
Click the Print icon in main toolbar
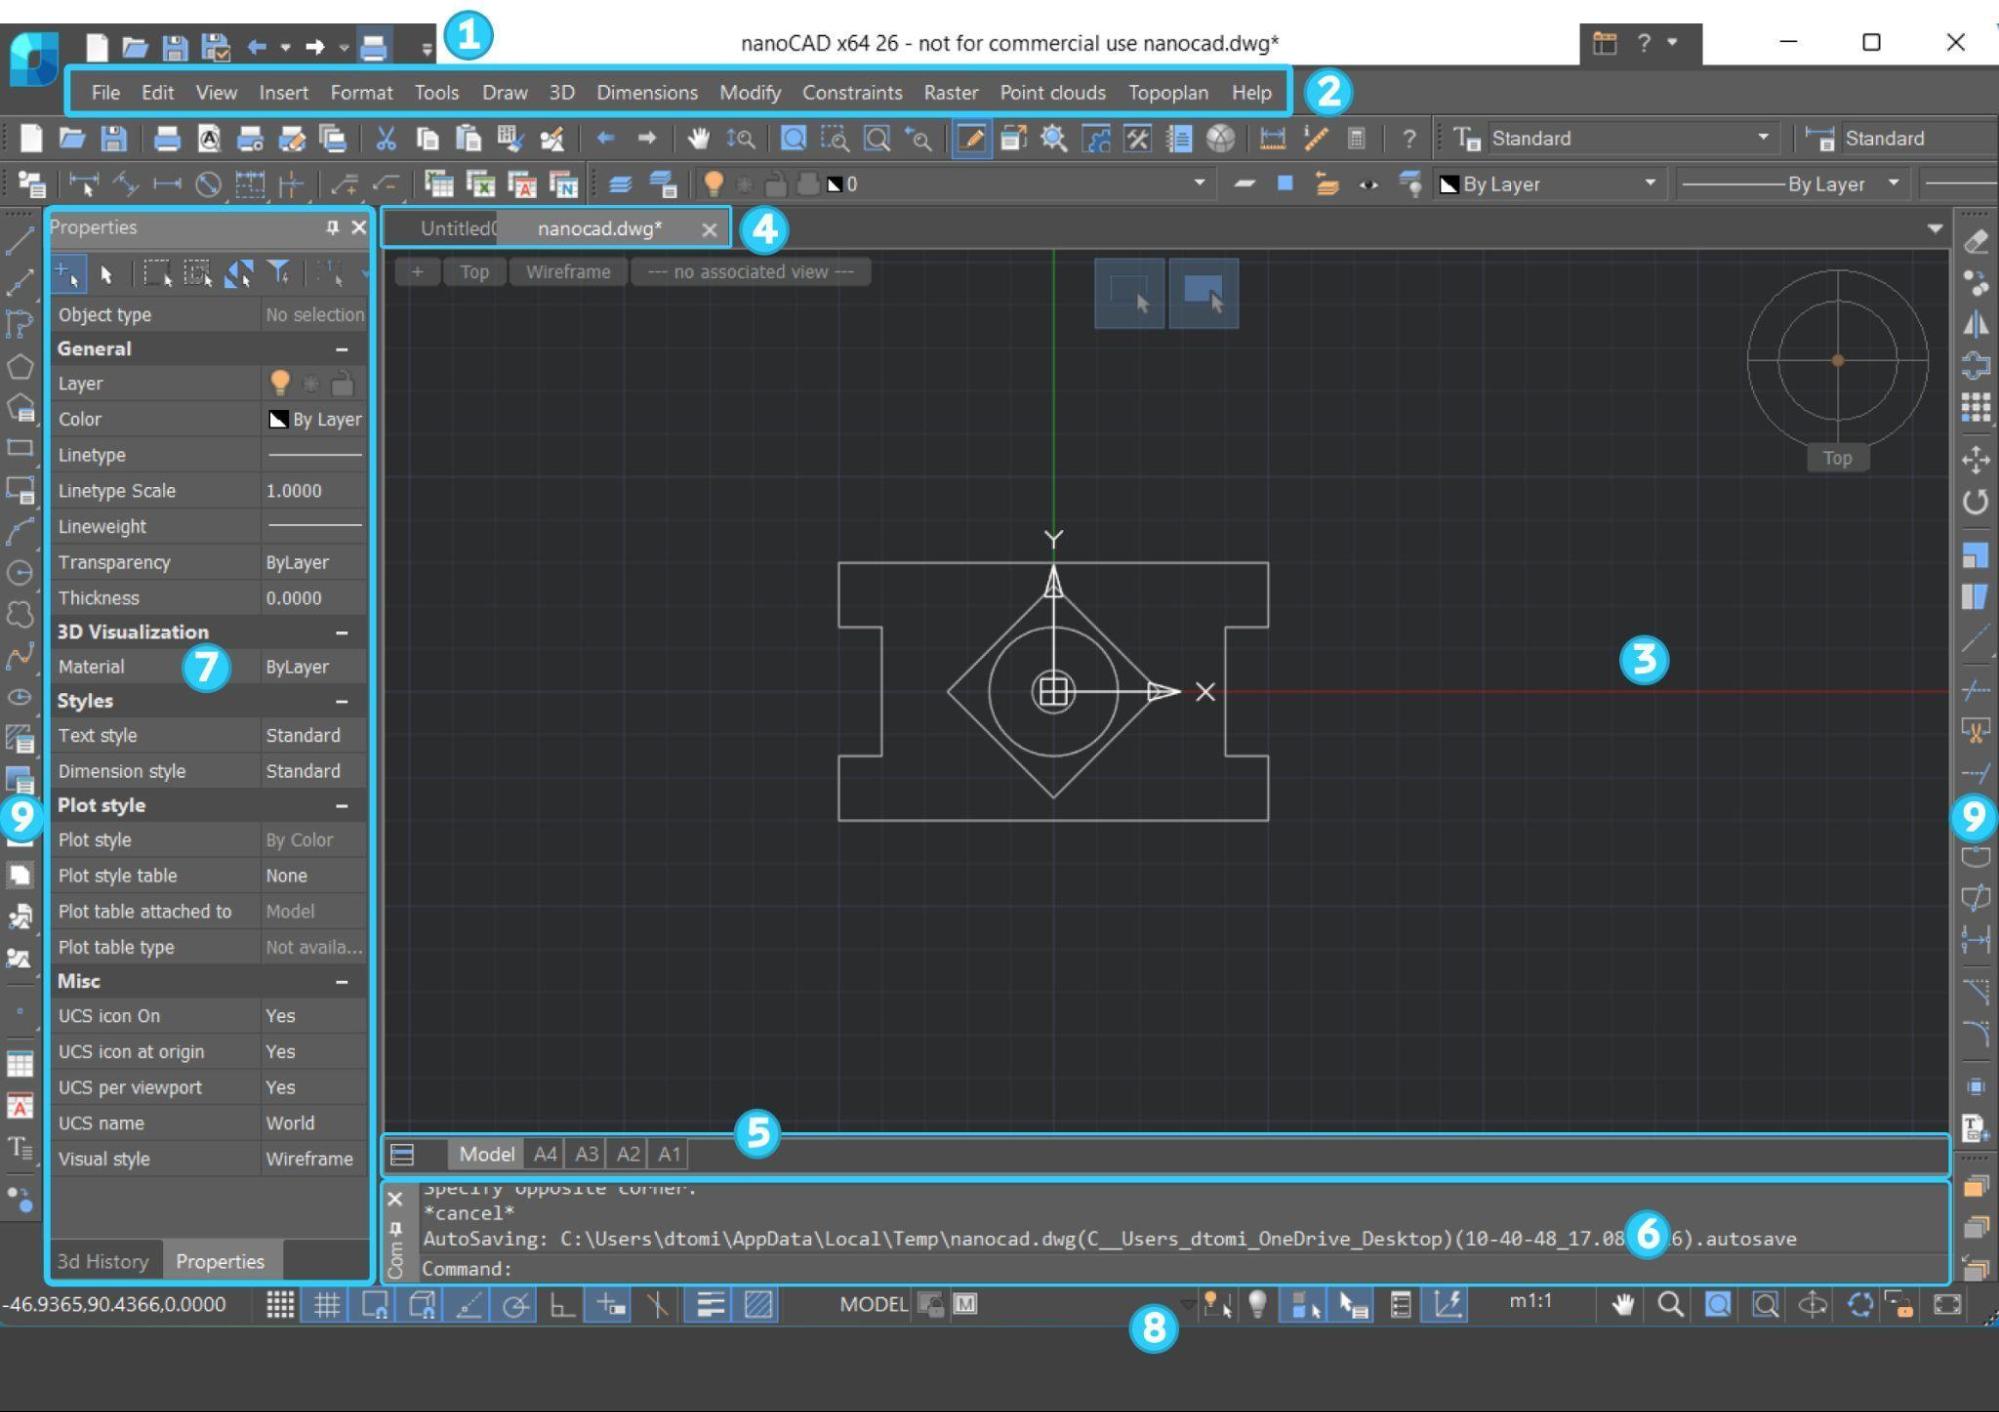click(x=166, y=138)
